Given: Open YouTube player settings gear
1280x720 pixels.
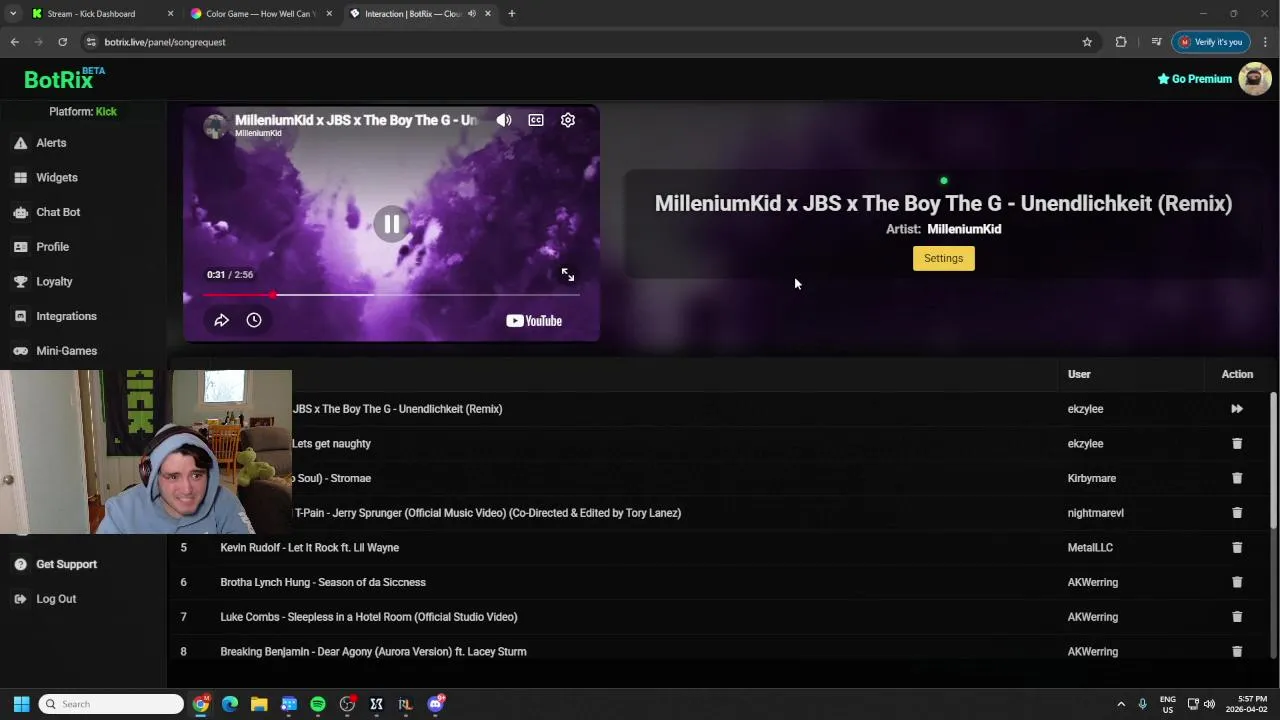Looking at the screenshot, I should [x=568, y=120].
